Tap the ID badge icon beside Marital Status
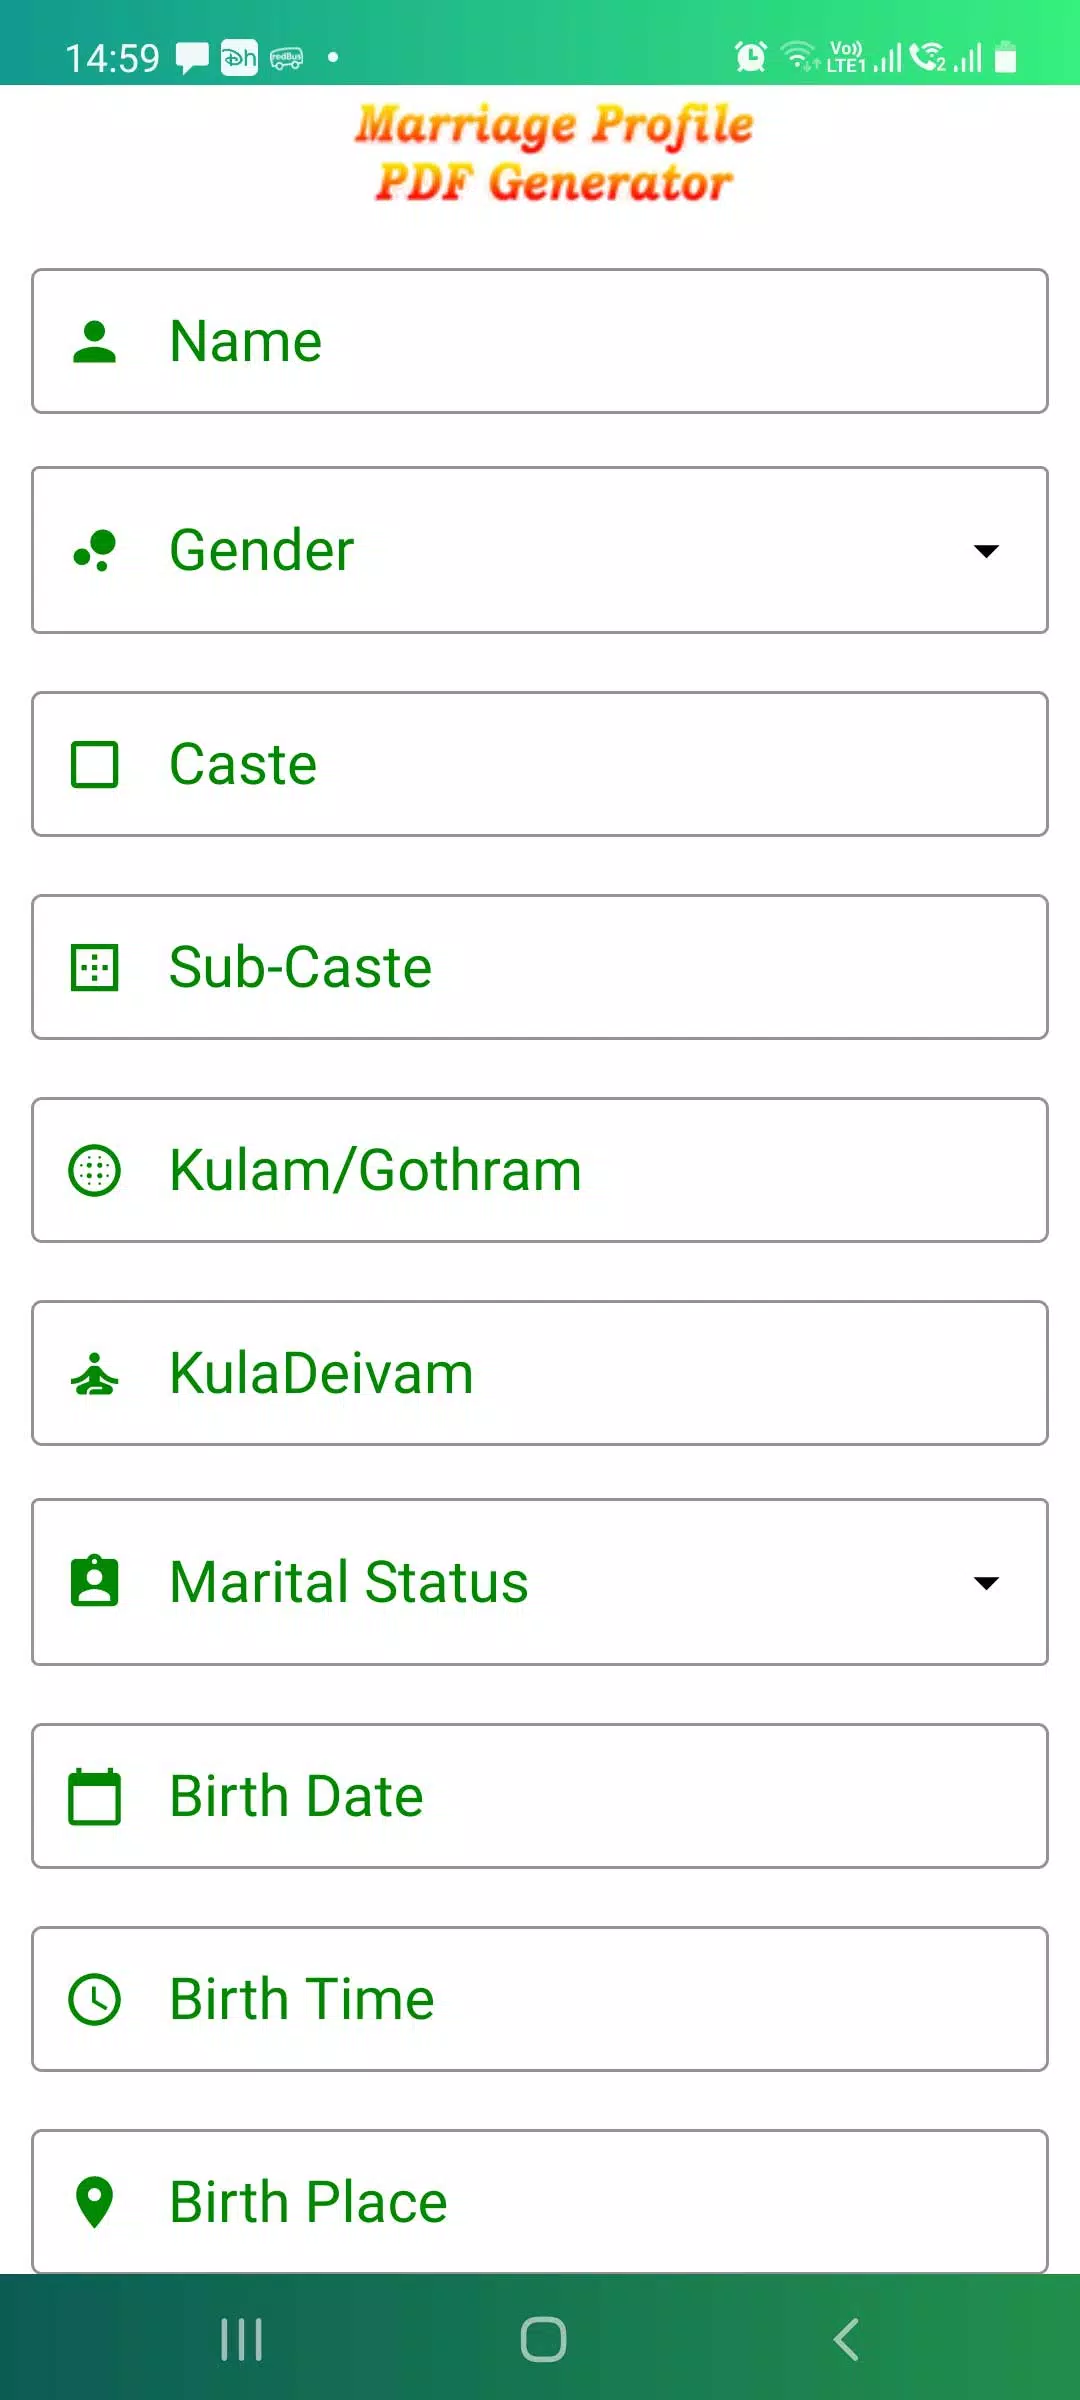1080x2400 pixels. pyautogui.click(x=95, y=1582)
